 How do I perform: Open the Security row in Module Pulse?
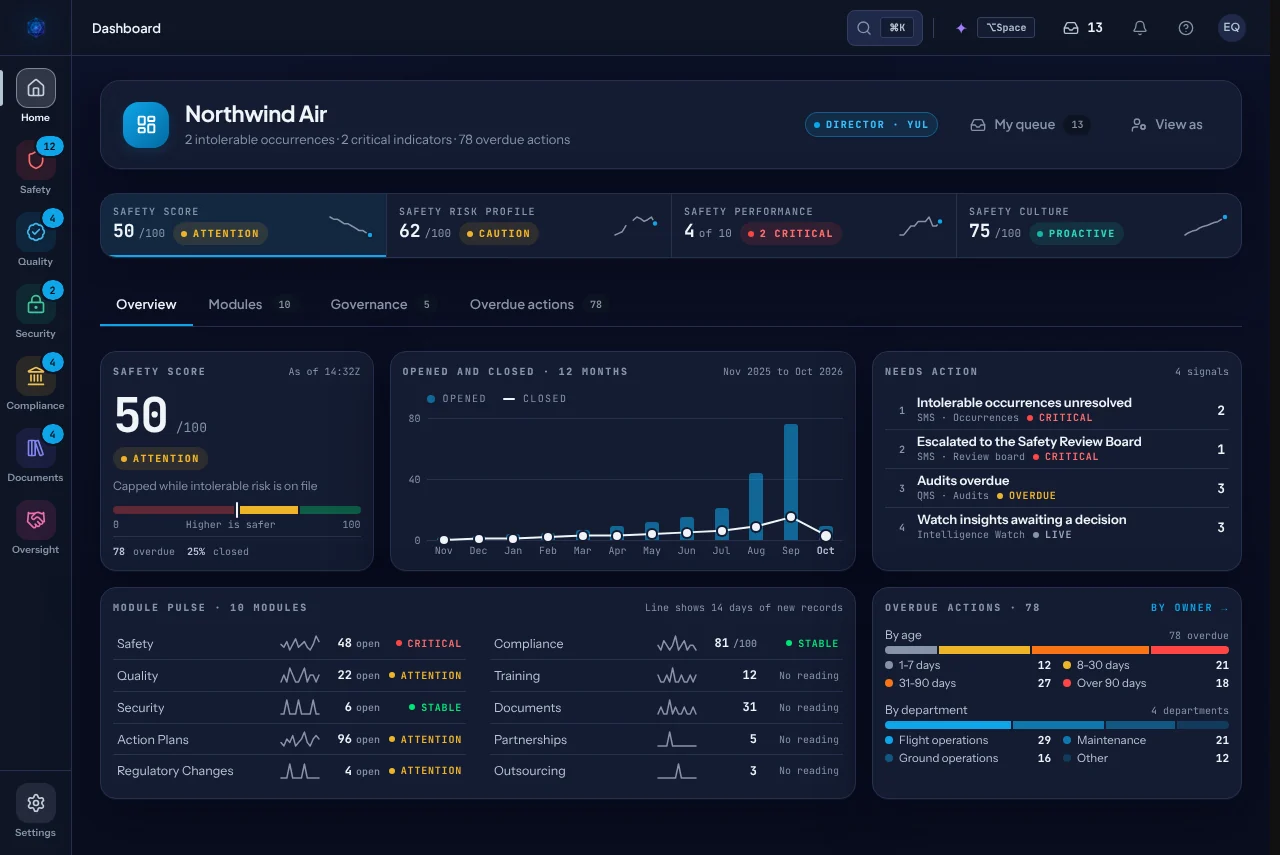(289, 708)
